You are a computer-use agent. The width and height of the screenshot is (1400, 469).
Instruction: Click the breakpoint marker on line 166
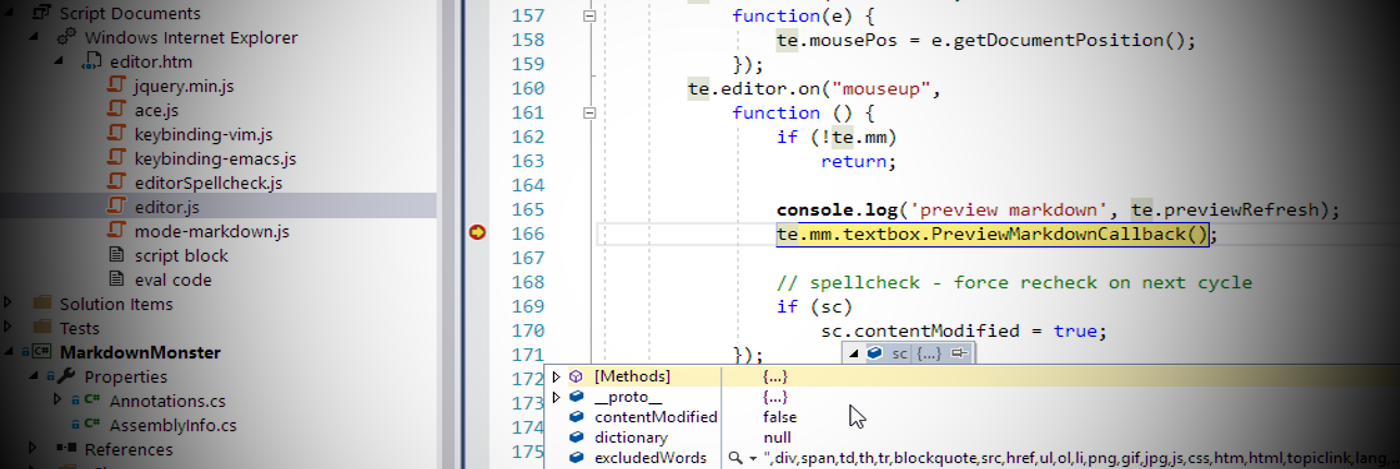point(478,233)
